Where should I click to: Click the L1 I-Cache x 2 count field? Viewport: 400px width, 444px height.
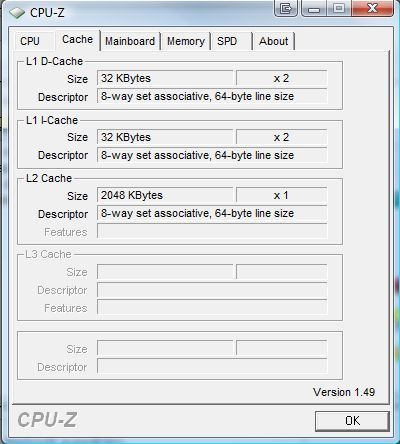coord(281,137)
